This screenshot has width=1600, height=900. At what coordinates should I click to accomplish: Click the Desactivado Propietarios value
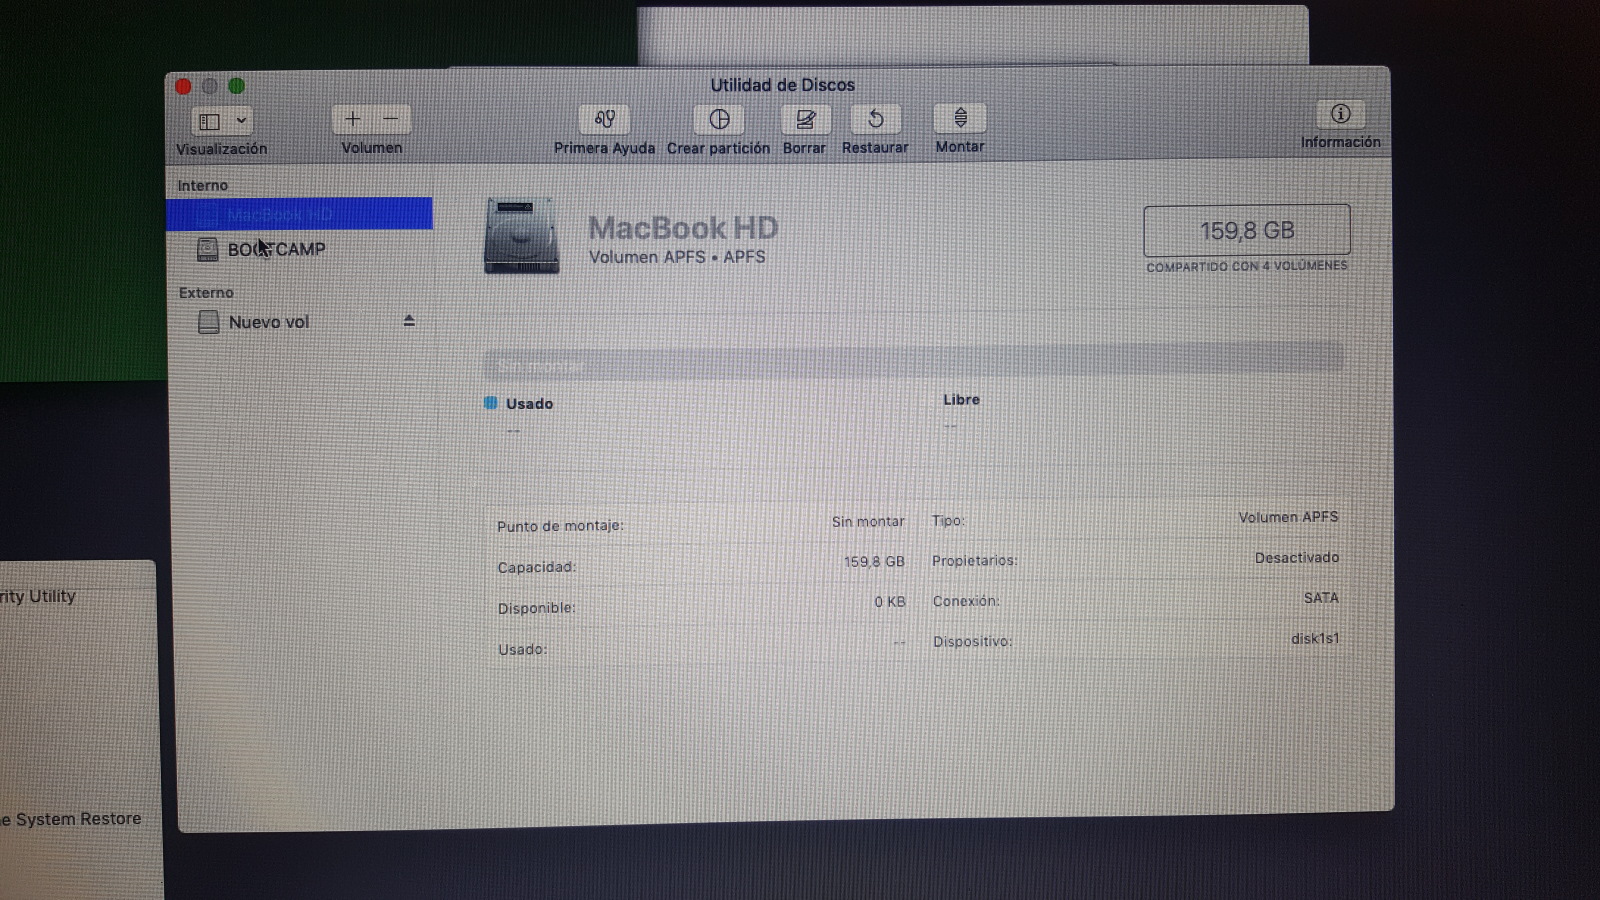1297,558
